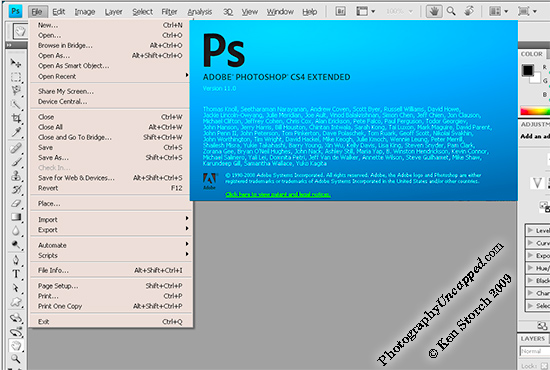Select the Dodge tool
Image resolution: width=550 pixels, height=370 pixels.
coord(15,244)
